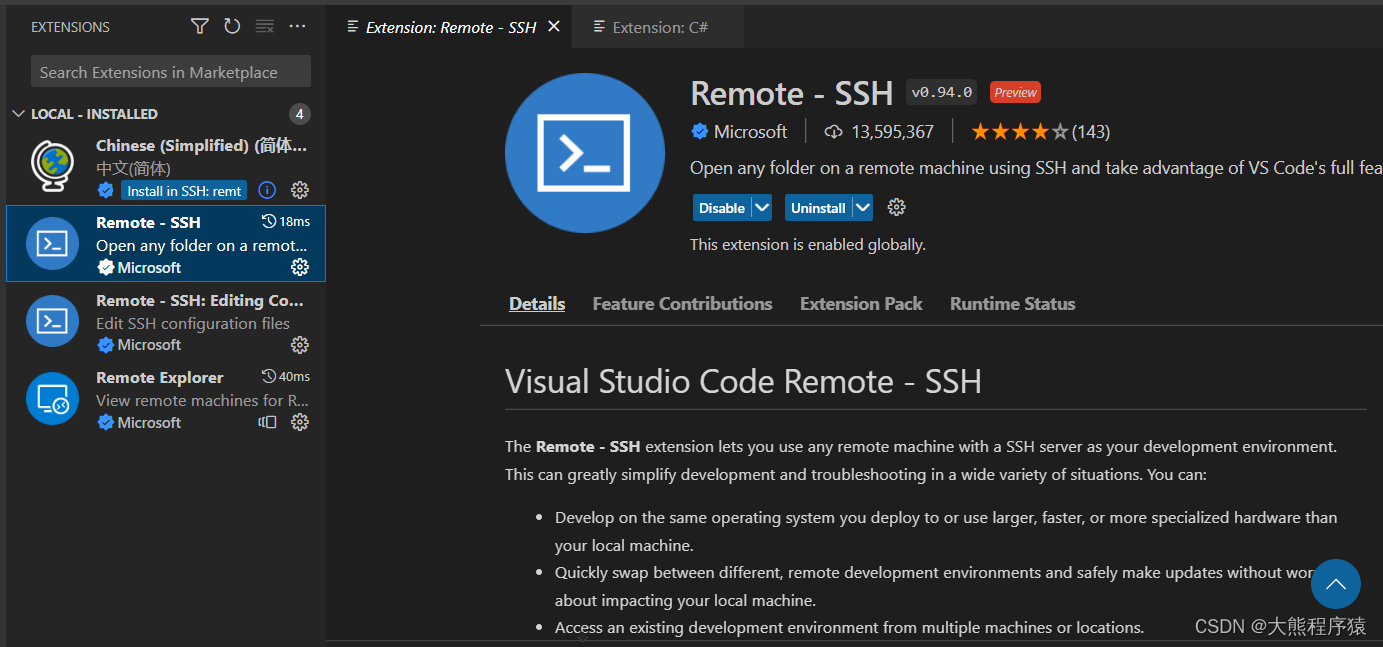Open the Runtime Status tab
1383x647 pixels.
[1012, 304]
